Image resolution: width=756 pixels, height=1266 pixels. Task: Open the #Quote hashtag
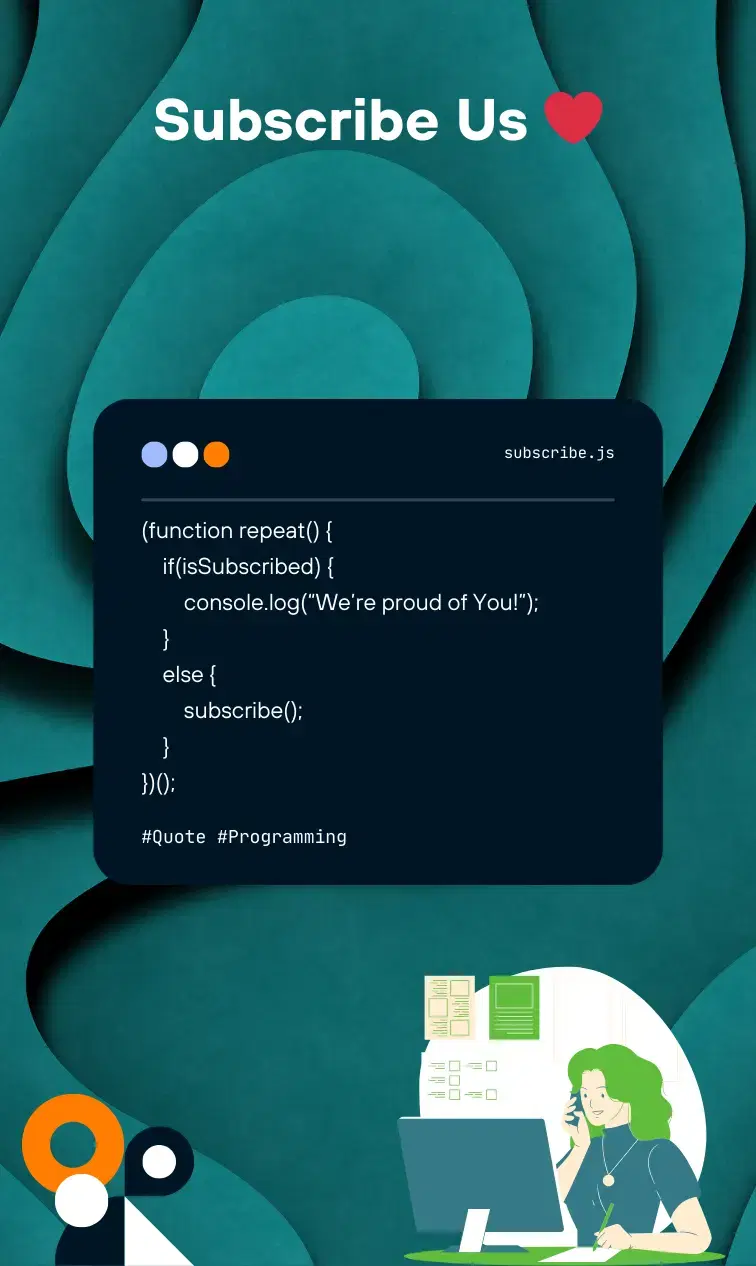(174, 837)
